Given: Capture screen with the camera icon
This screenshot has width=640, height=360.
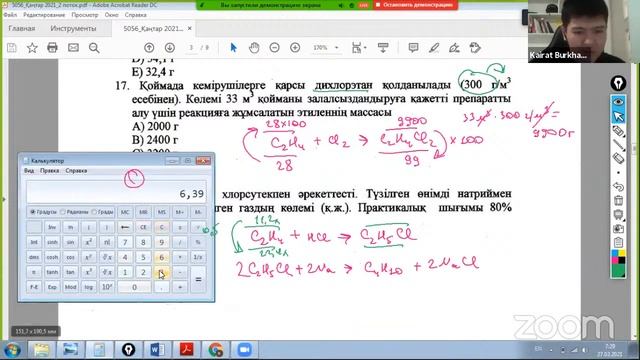Looking at the screenshot, I should point(618,229).
